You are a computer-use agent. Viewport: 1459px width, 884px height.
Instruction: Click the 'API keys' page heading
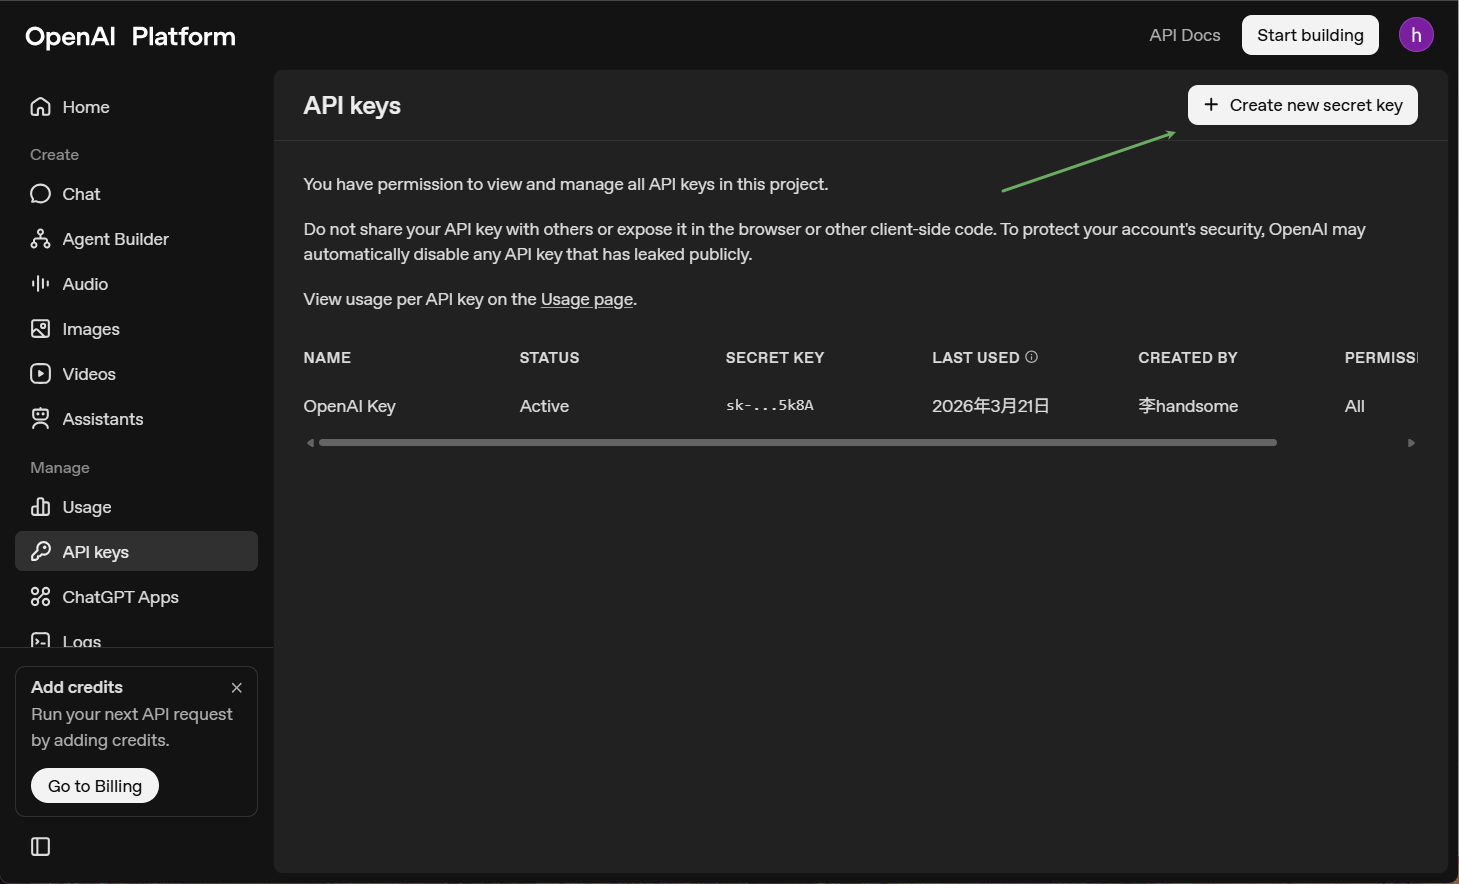tap(352, 106)
